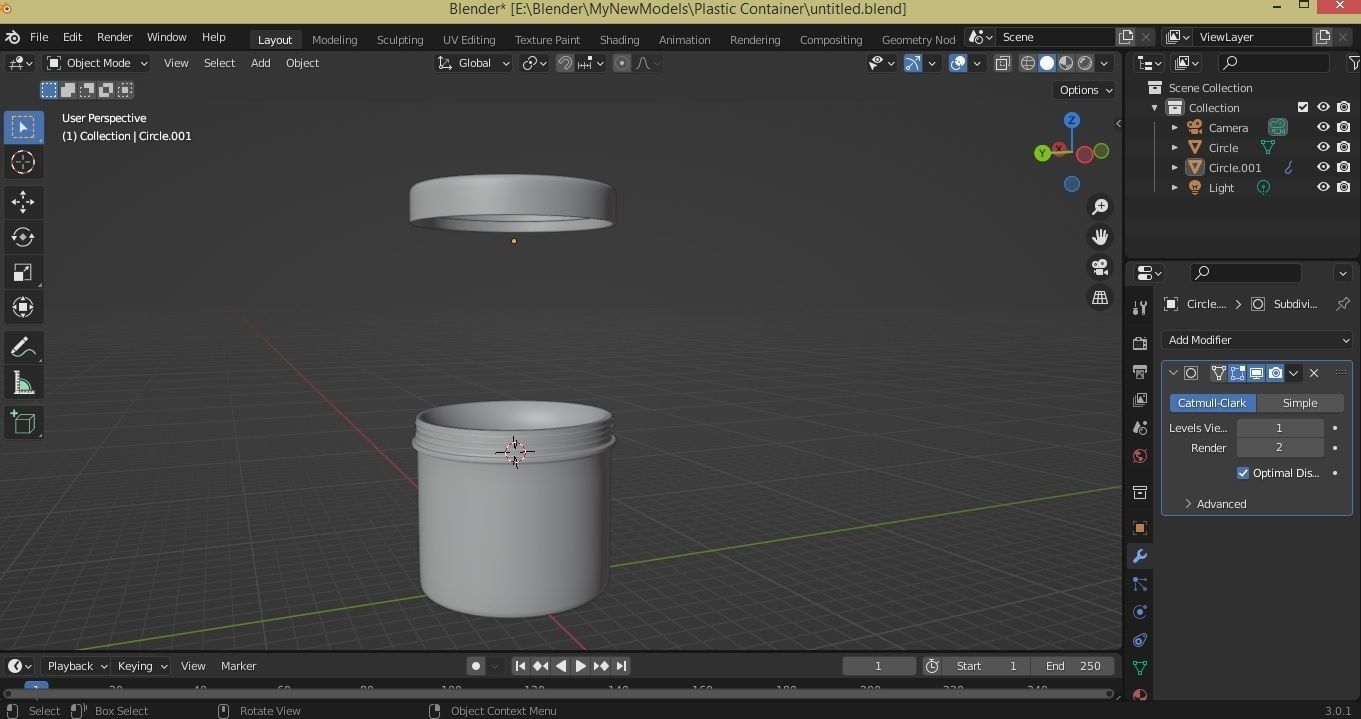Image resolution: width=1361 pixels, height=719 pixels.
Task: Switch to the Shading workspace tab
Action: [619, 40]
